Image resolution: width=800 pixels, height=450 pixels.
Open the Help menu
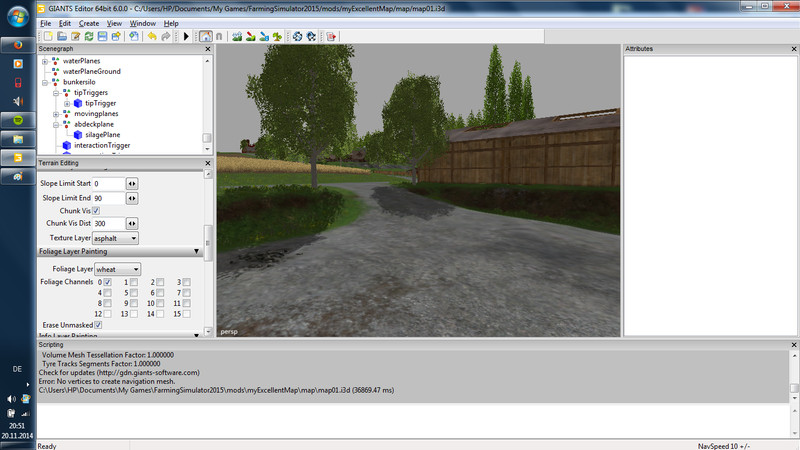[171, 23]
